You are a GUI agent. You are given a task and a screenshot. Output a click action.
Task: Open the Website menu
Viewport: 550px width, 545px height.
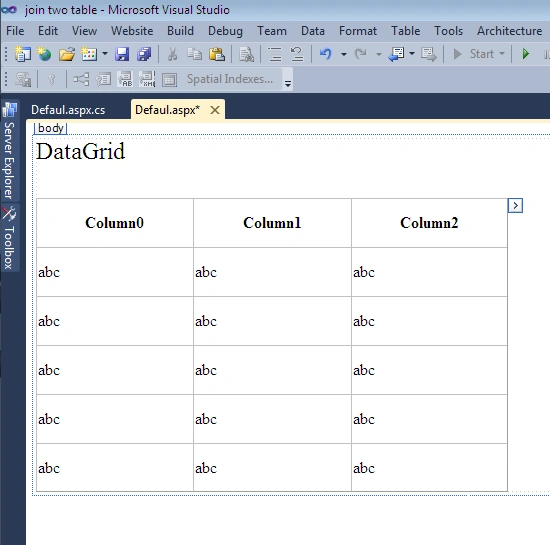(132, 31)
